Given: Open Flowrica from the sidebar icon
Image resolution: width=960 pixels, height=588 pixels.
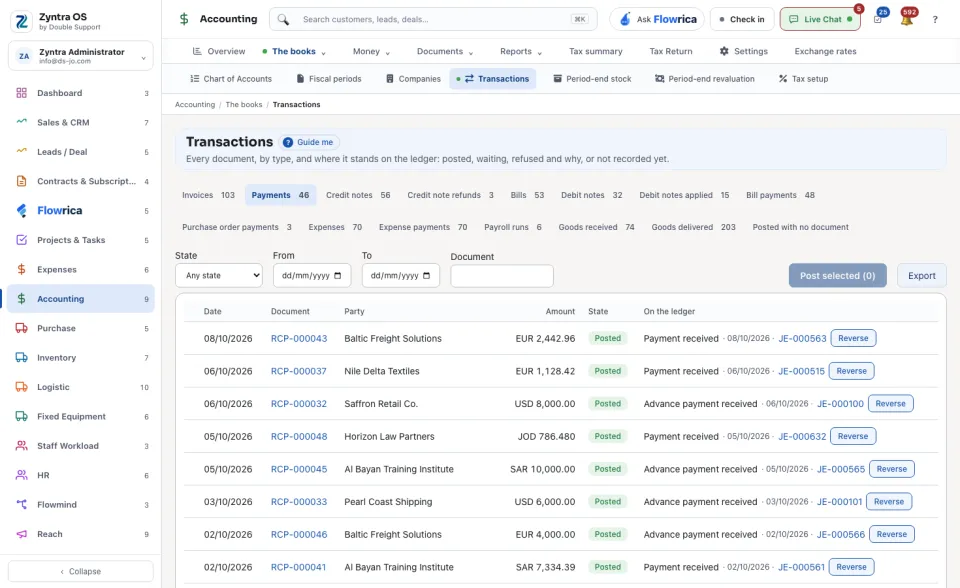Looking at the screenshot, I should 21,211.
